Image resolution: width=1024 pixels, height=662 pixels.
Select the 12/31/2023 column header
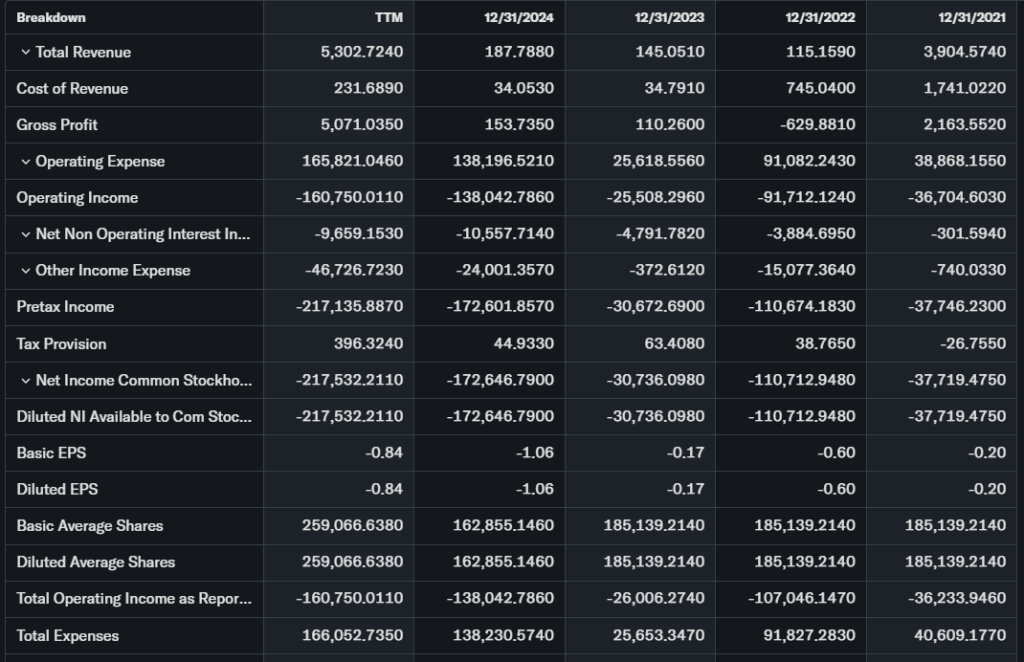669,17
